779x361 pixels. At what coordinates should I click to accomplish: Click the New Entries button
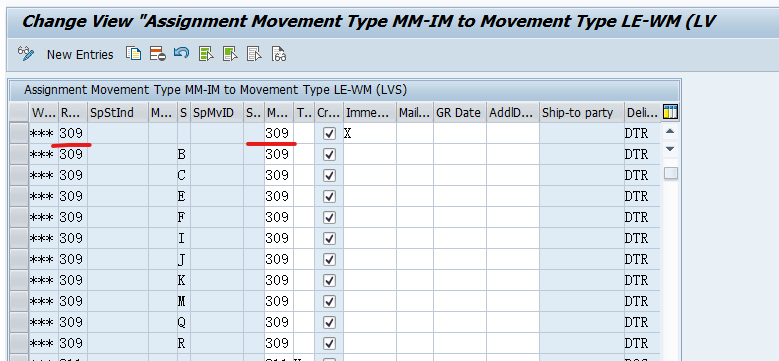[80, 54]
